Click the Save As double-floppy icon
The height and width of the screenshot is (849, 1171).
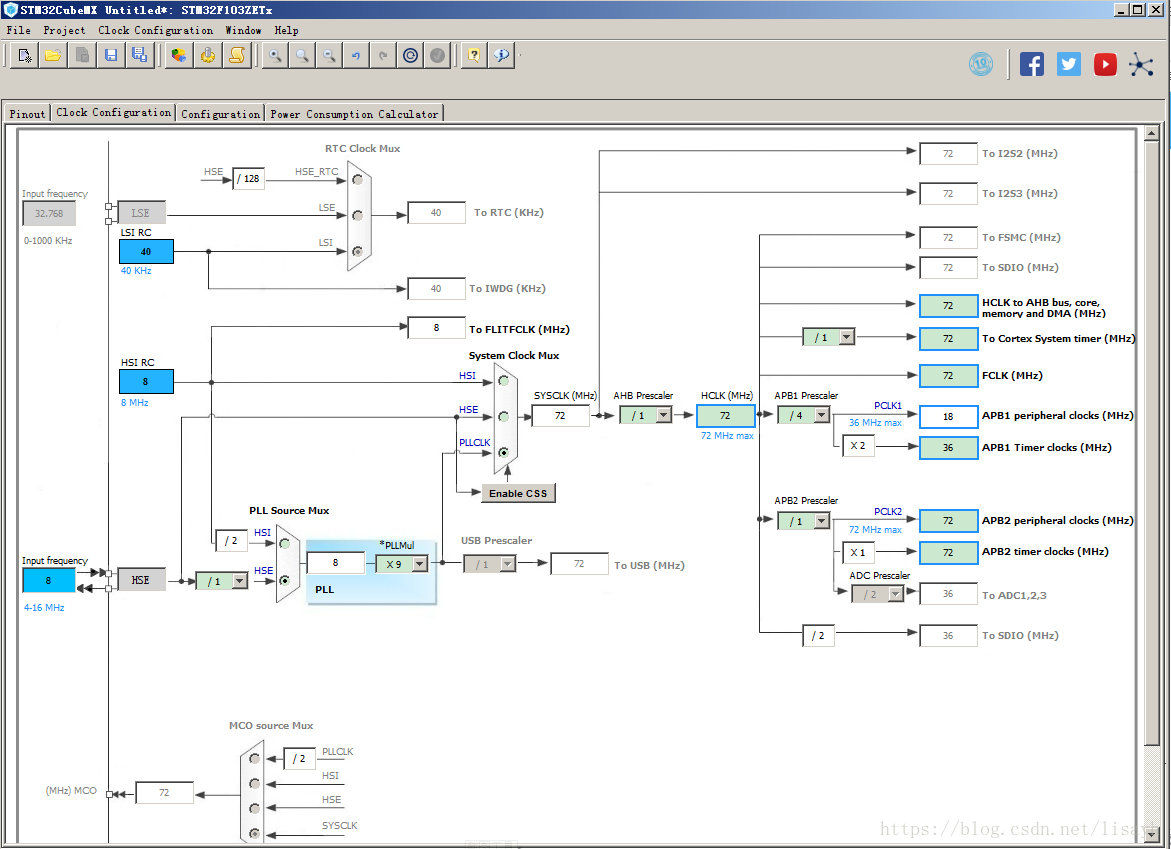(140, 55)
